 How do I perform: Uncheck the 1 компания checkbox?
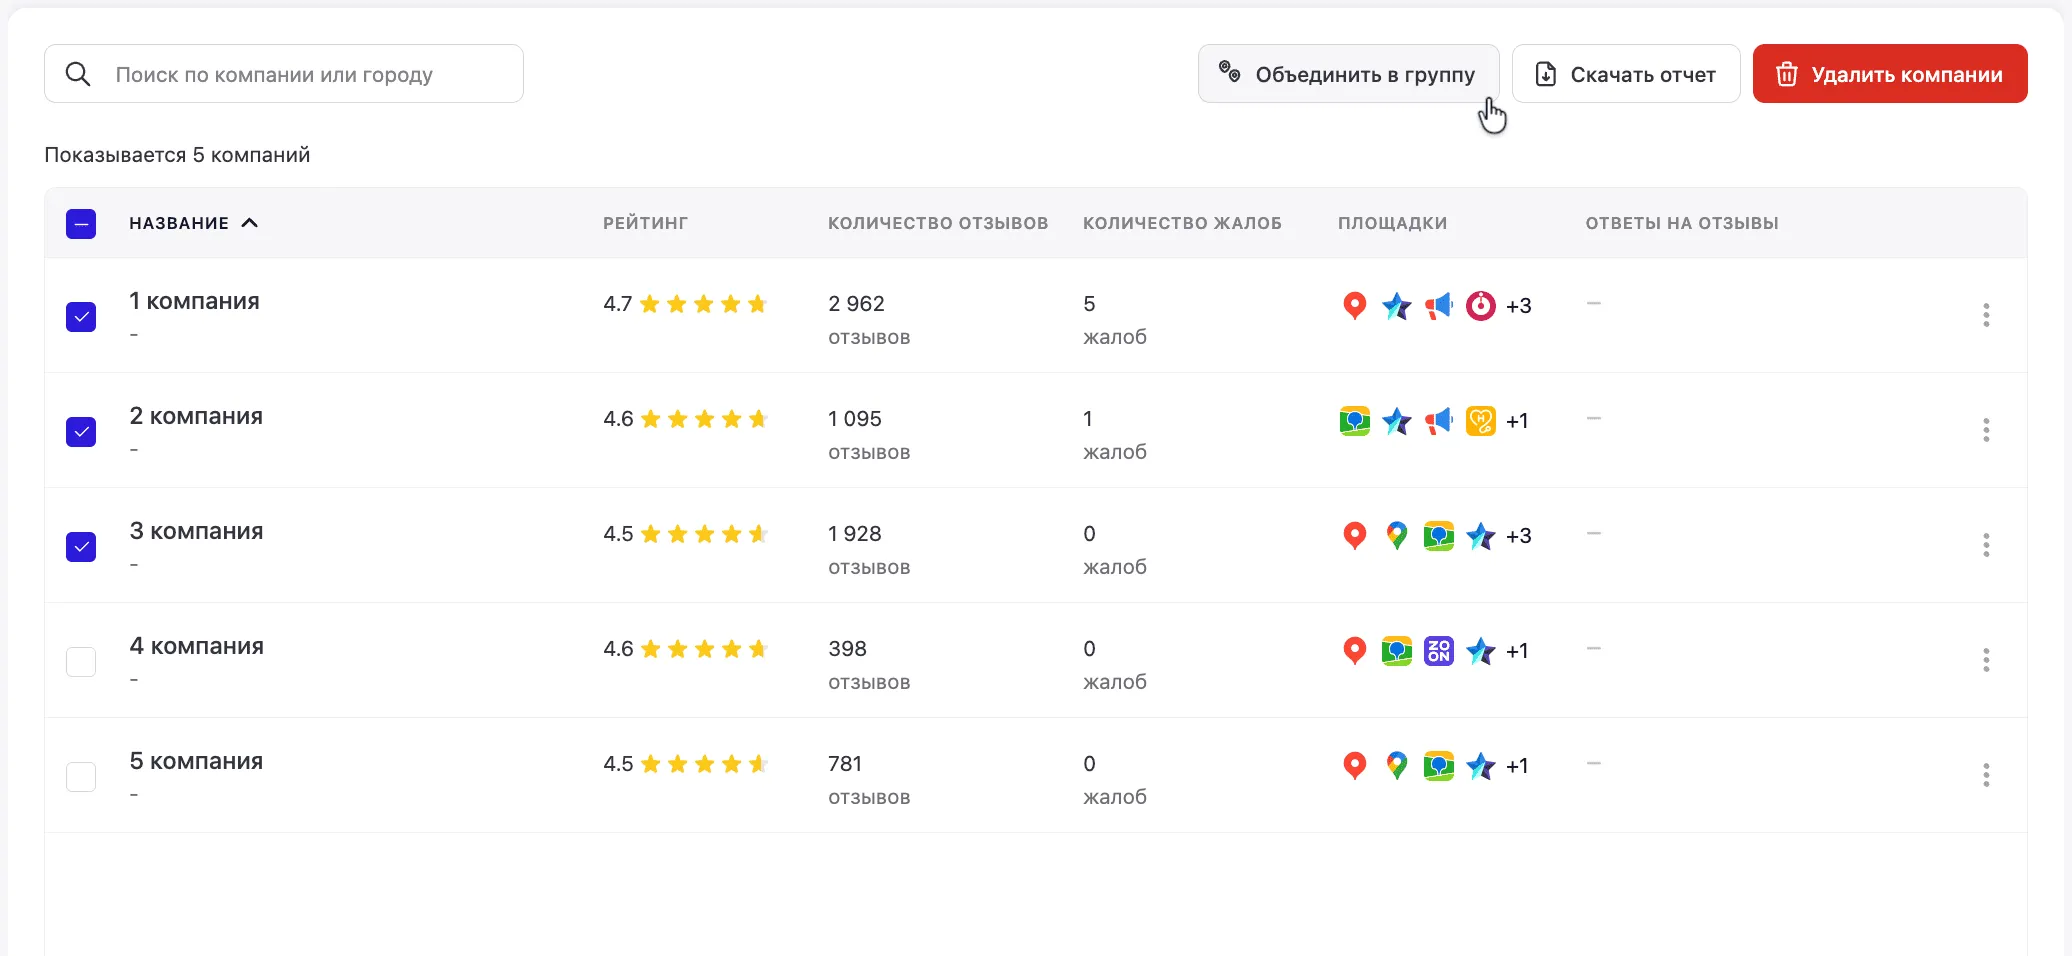81,316
